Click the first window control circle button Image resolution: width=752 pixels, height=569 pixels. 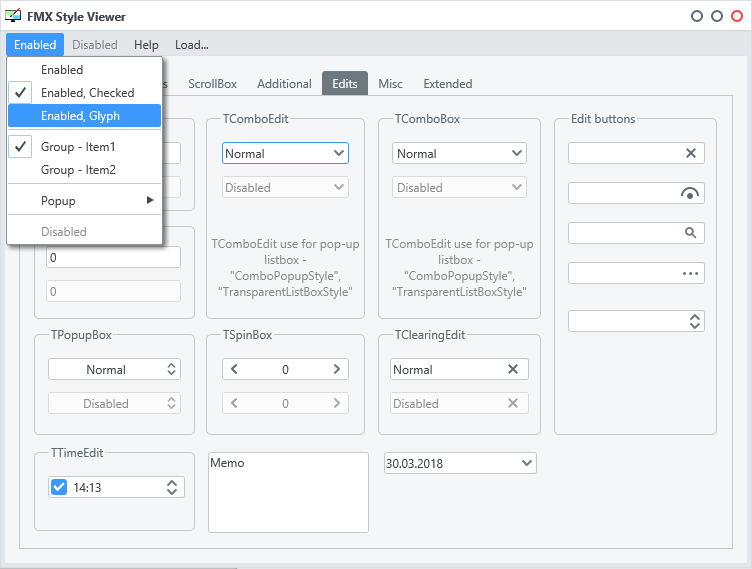click(x=697, y=16)
